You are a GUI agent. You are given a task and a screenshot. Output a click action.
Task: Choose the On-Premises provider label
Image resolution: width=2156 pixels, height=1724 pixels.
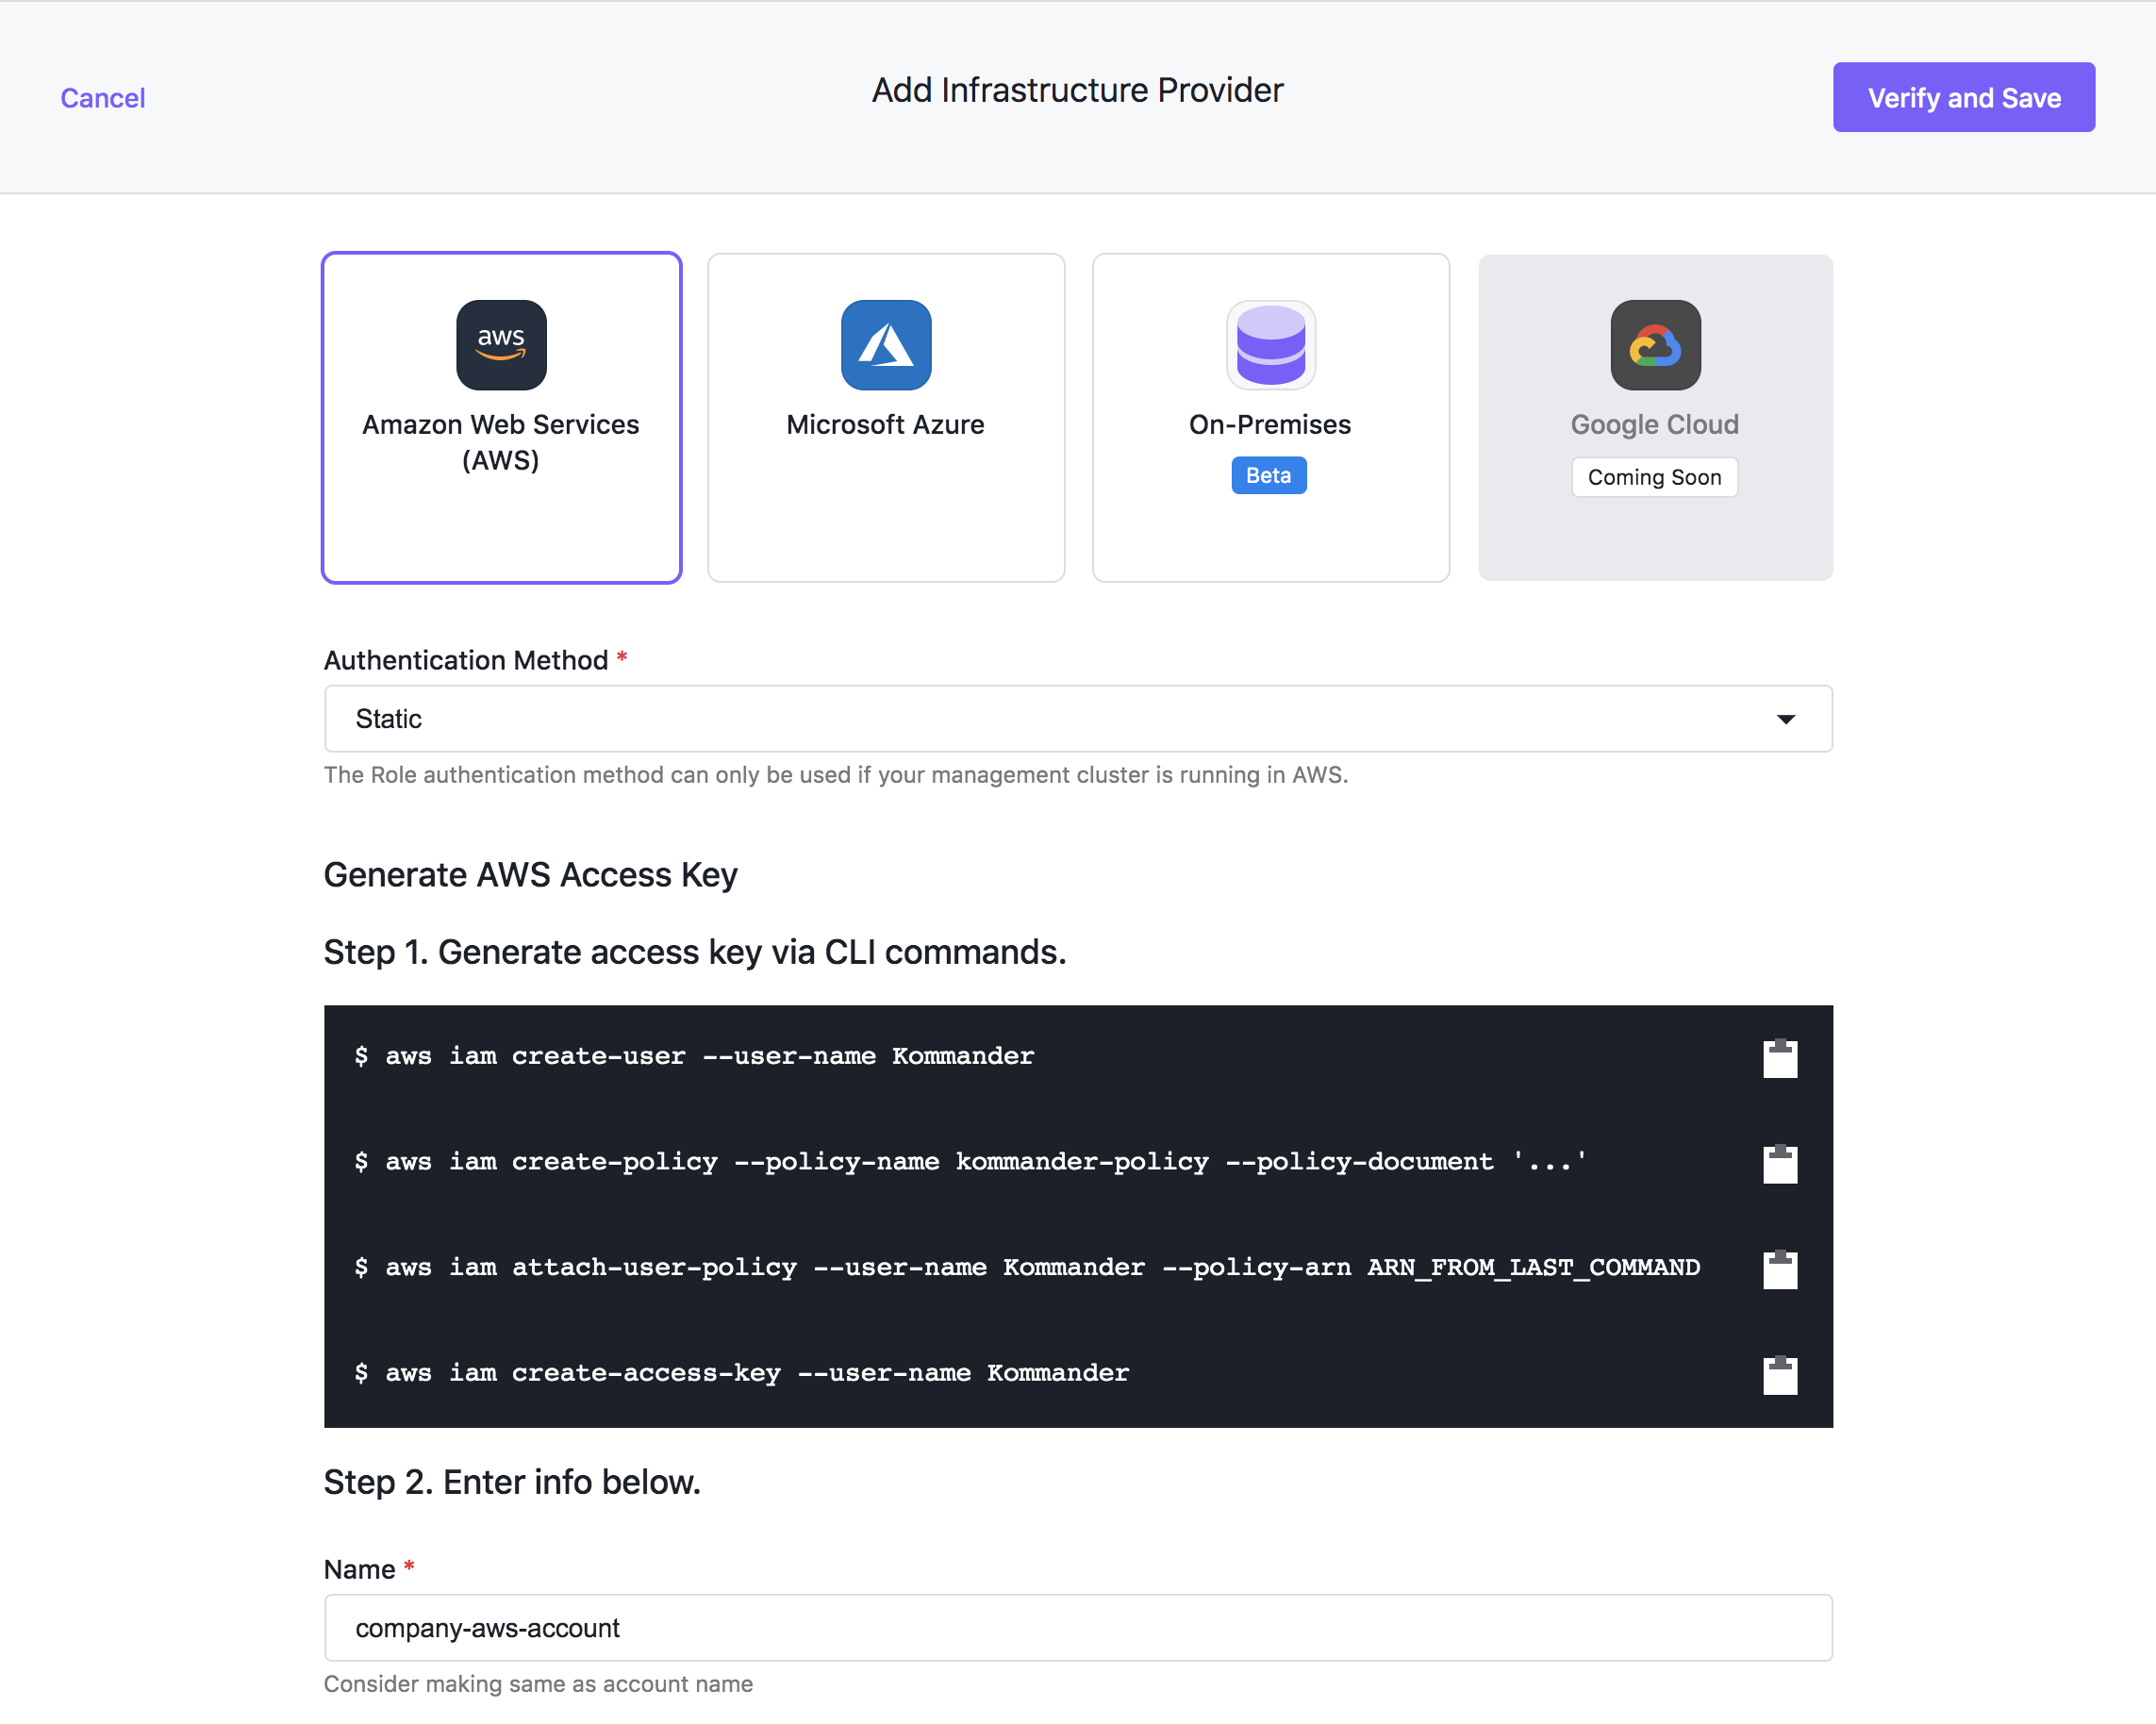tap(1269, 425)
